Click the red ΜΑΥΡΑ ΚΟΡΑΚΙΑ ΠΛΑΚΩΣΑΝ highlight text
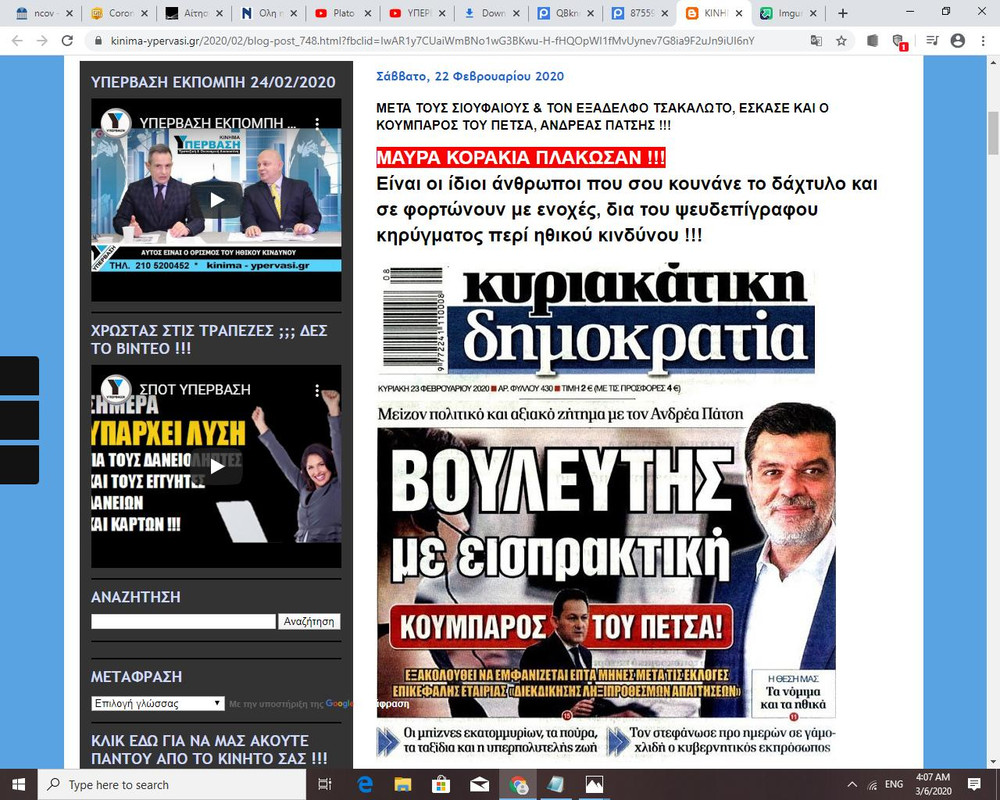The image size is (1000, 800). [520, 157]
